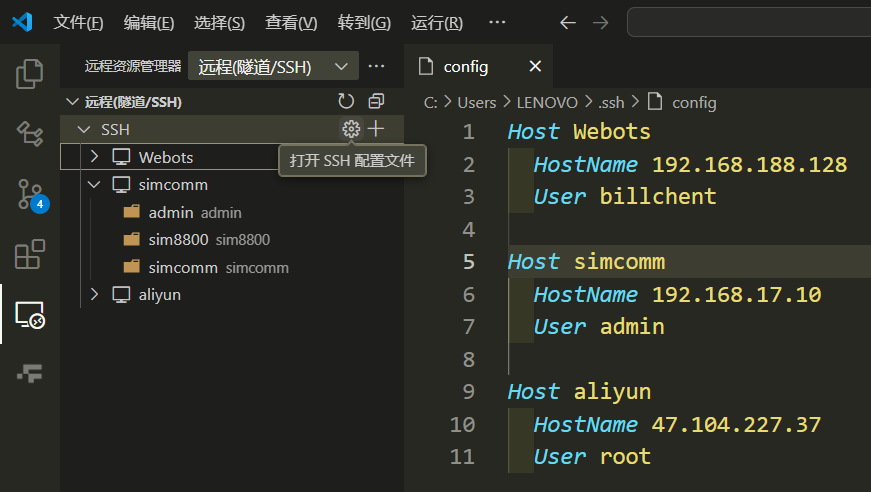Show more menu items via ellipsis
Viewport: 871px width, 492px height.
tap(497, 23)
